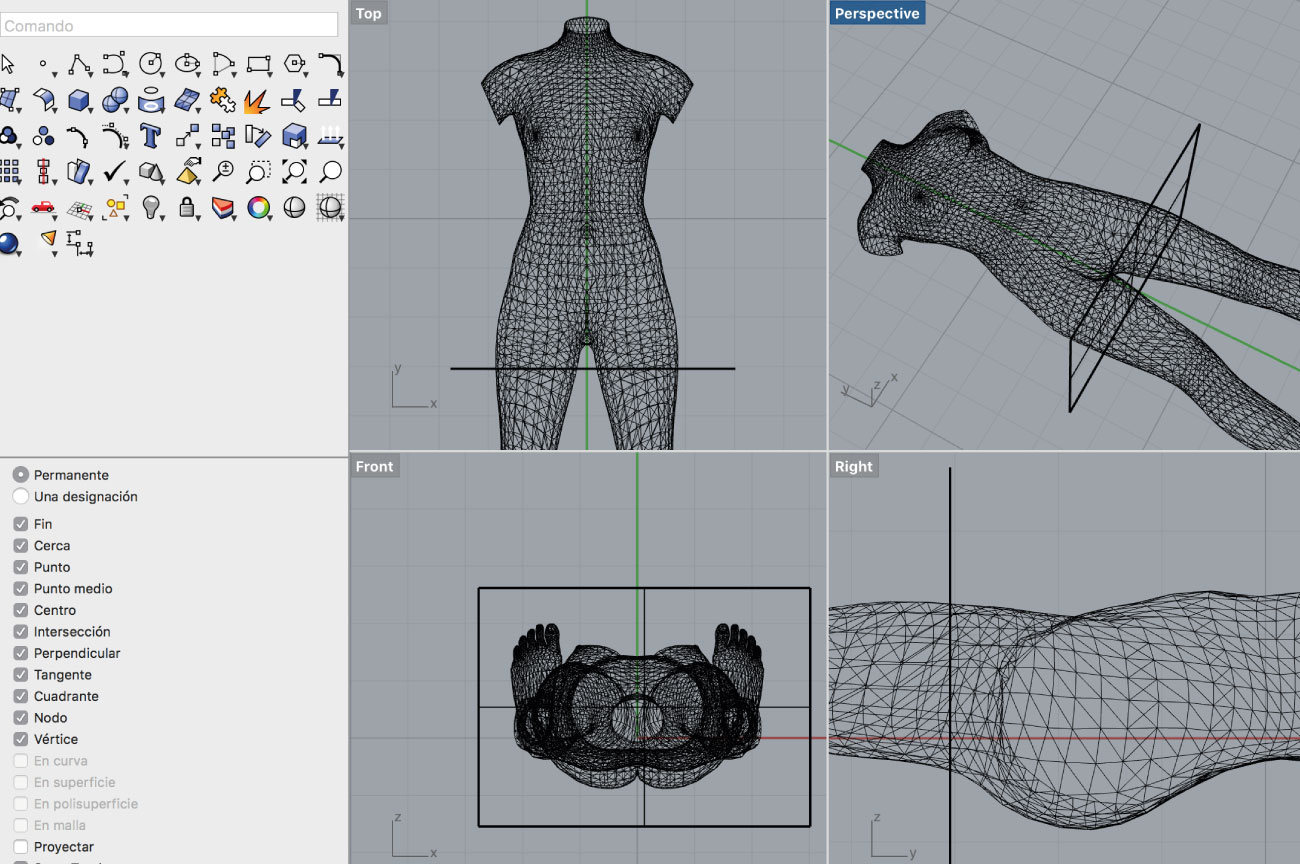Viewport: 1300px width, 864px height.
Task: Select the Ellipse drawing tool
Action: pyautogui.click(x=187, y=64)
